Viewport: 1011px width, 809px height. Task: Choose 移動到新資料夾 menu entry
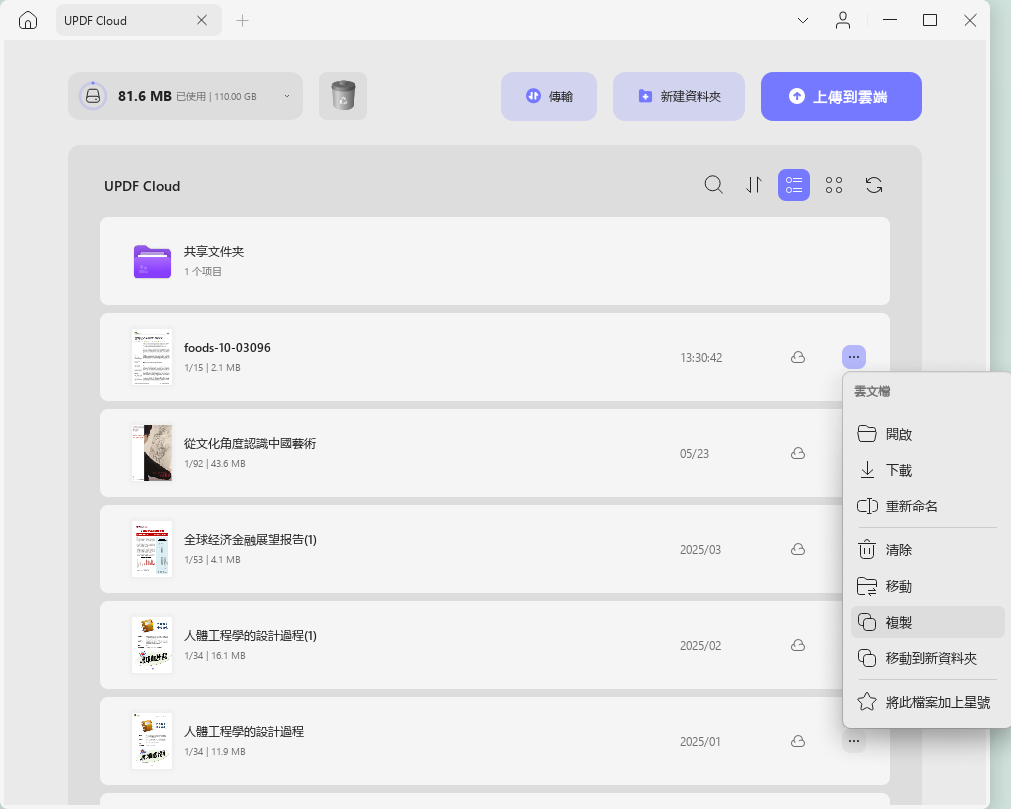[x=927, y=658]
